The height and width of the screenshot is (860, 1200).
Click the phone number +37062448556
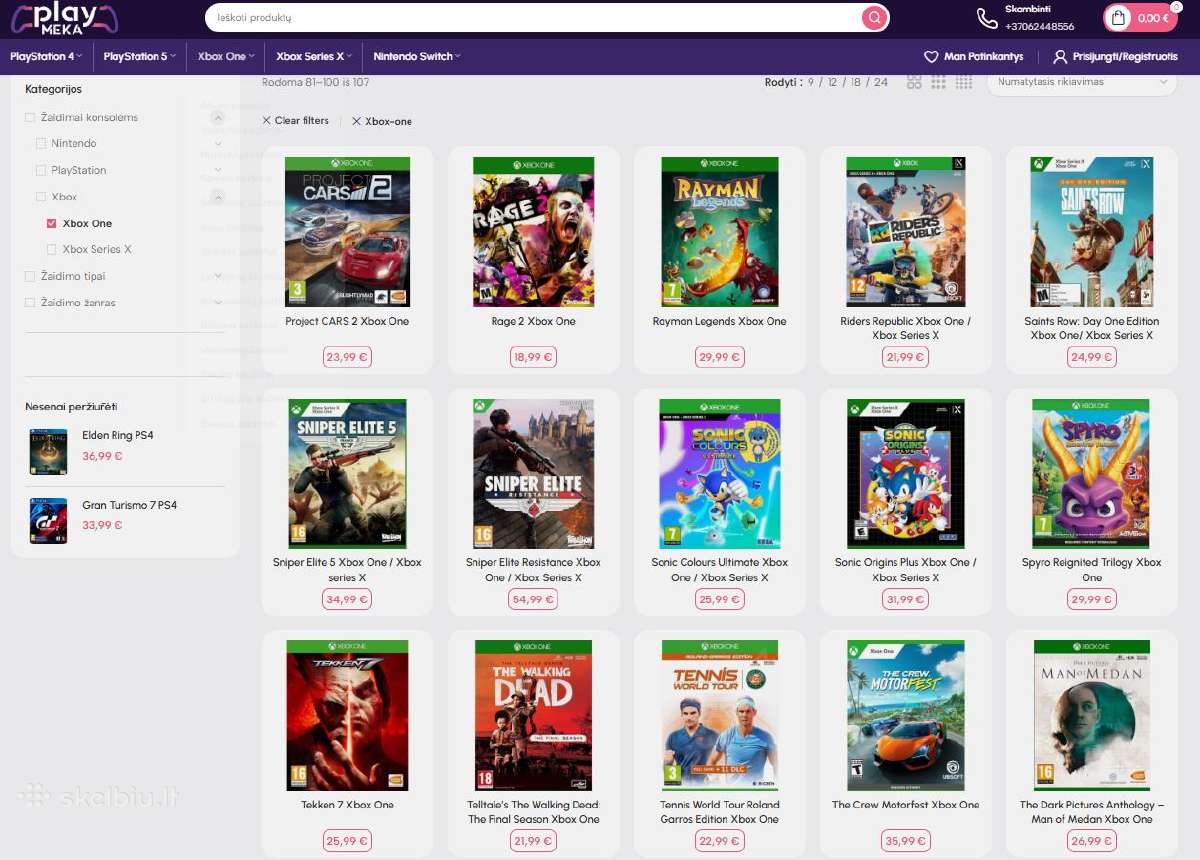(x=1040, y=27)
